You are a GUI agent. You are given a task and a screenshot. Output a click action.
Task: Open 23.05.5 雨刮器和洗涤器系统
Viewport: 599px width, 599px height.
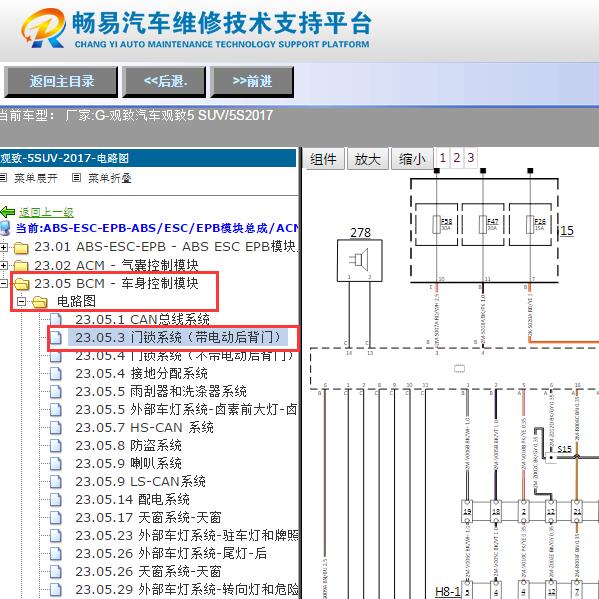click(x=161, y=391)
